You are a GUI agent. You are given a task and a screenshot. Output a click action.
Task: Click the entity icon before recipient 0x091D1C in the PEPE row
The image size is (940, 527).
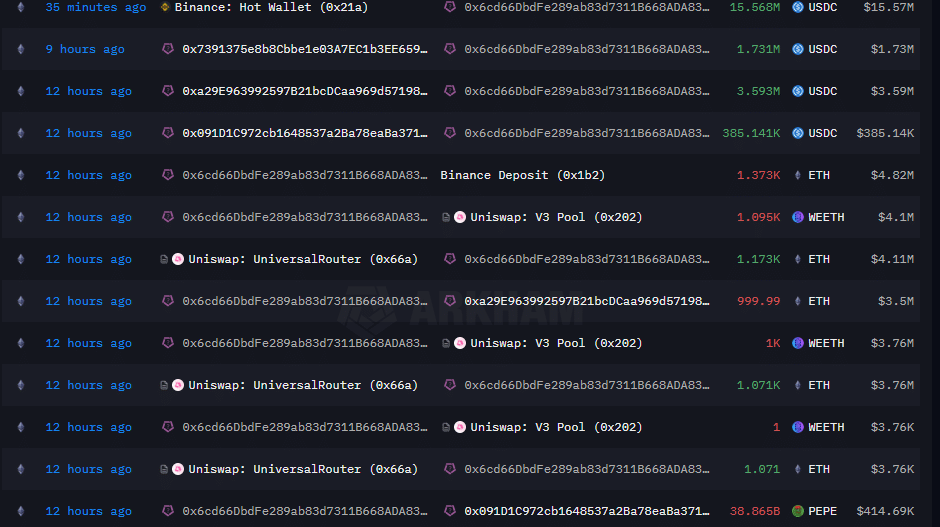450,510
